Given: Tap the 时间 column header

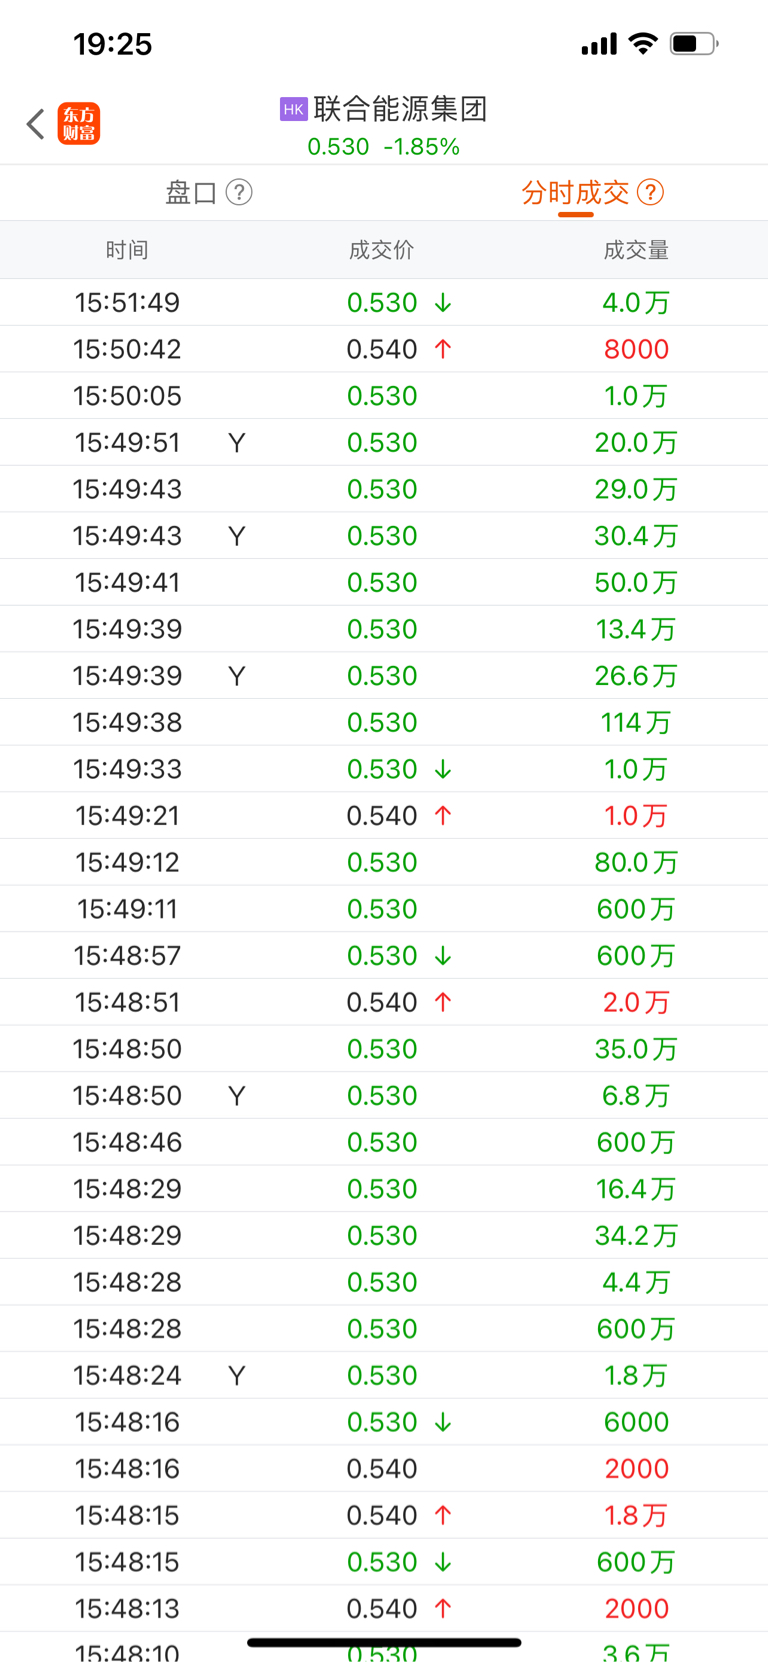Looking at the screenshot, I should (x=127, y=250).
